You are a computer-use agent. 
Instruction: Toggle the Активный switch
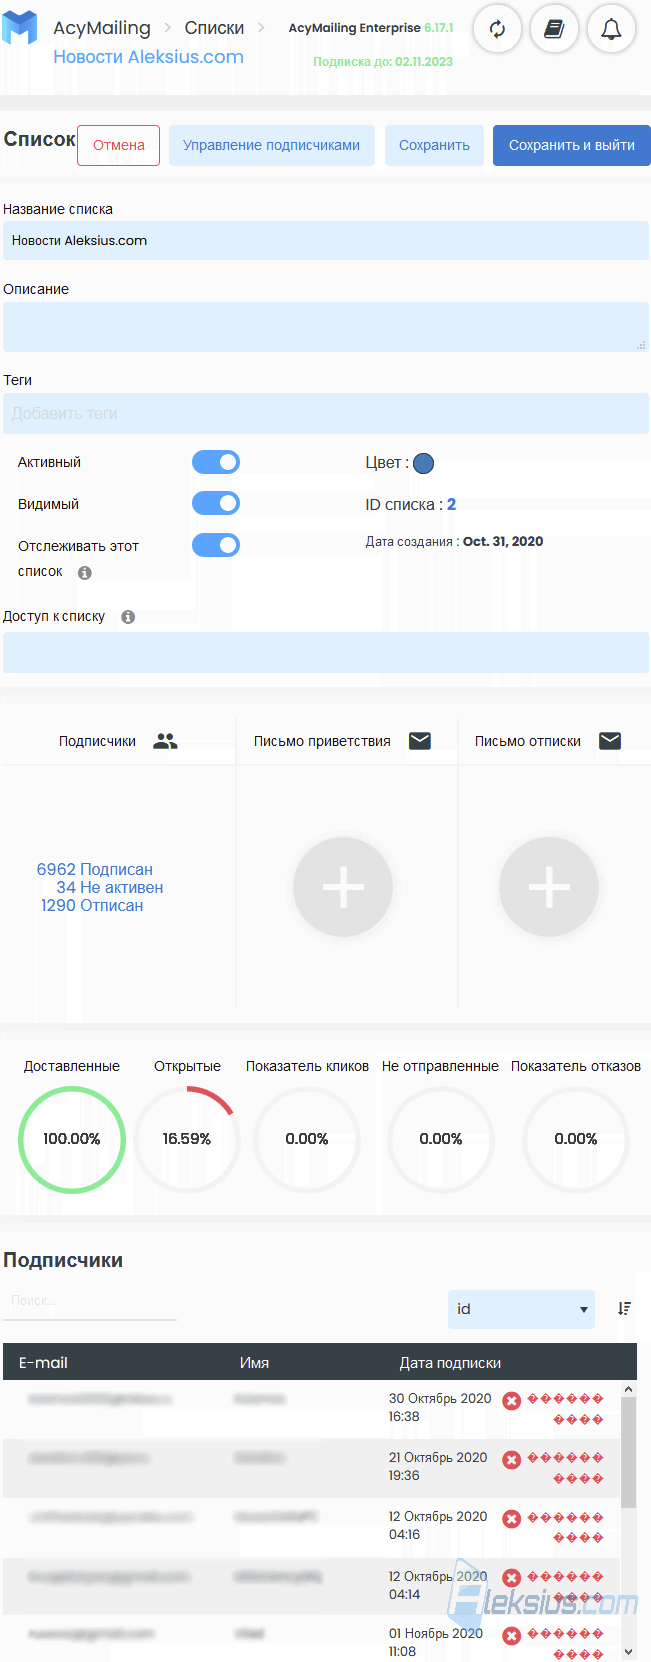point(216,462)
